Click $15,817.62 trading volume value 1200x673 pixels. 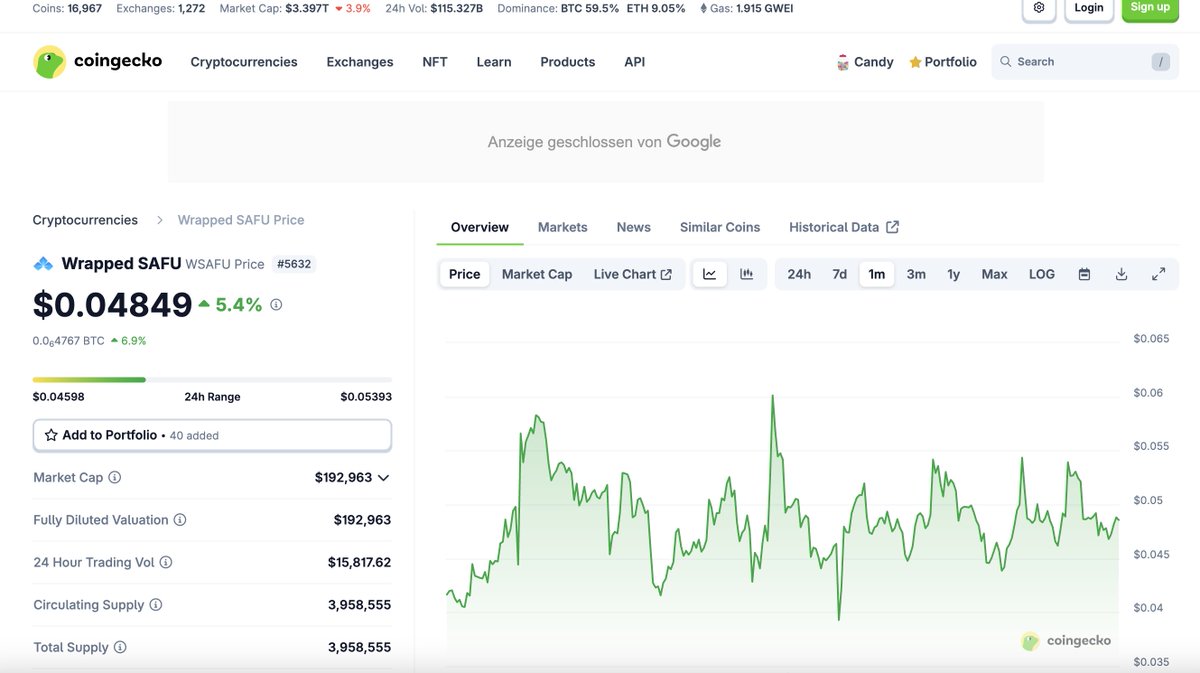[x=359, y=563]
